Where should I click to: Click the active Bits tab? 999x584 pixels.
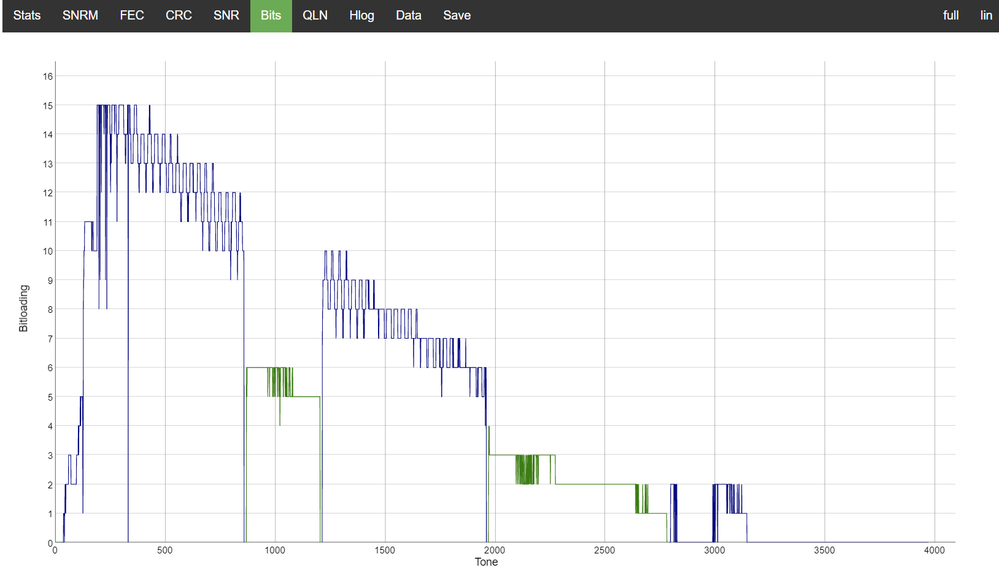pyautogui.click(x=270, y=16)
